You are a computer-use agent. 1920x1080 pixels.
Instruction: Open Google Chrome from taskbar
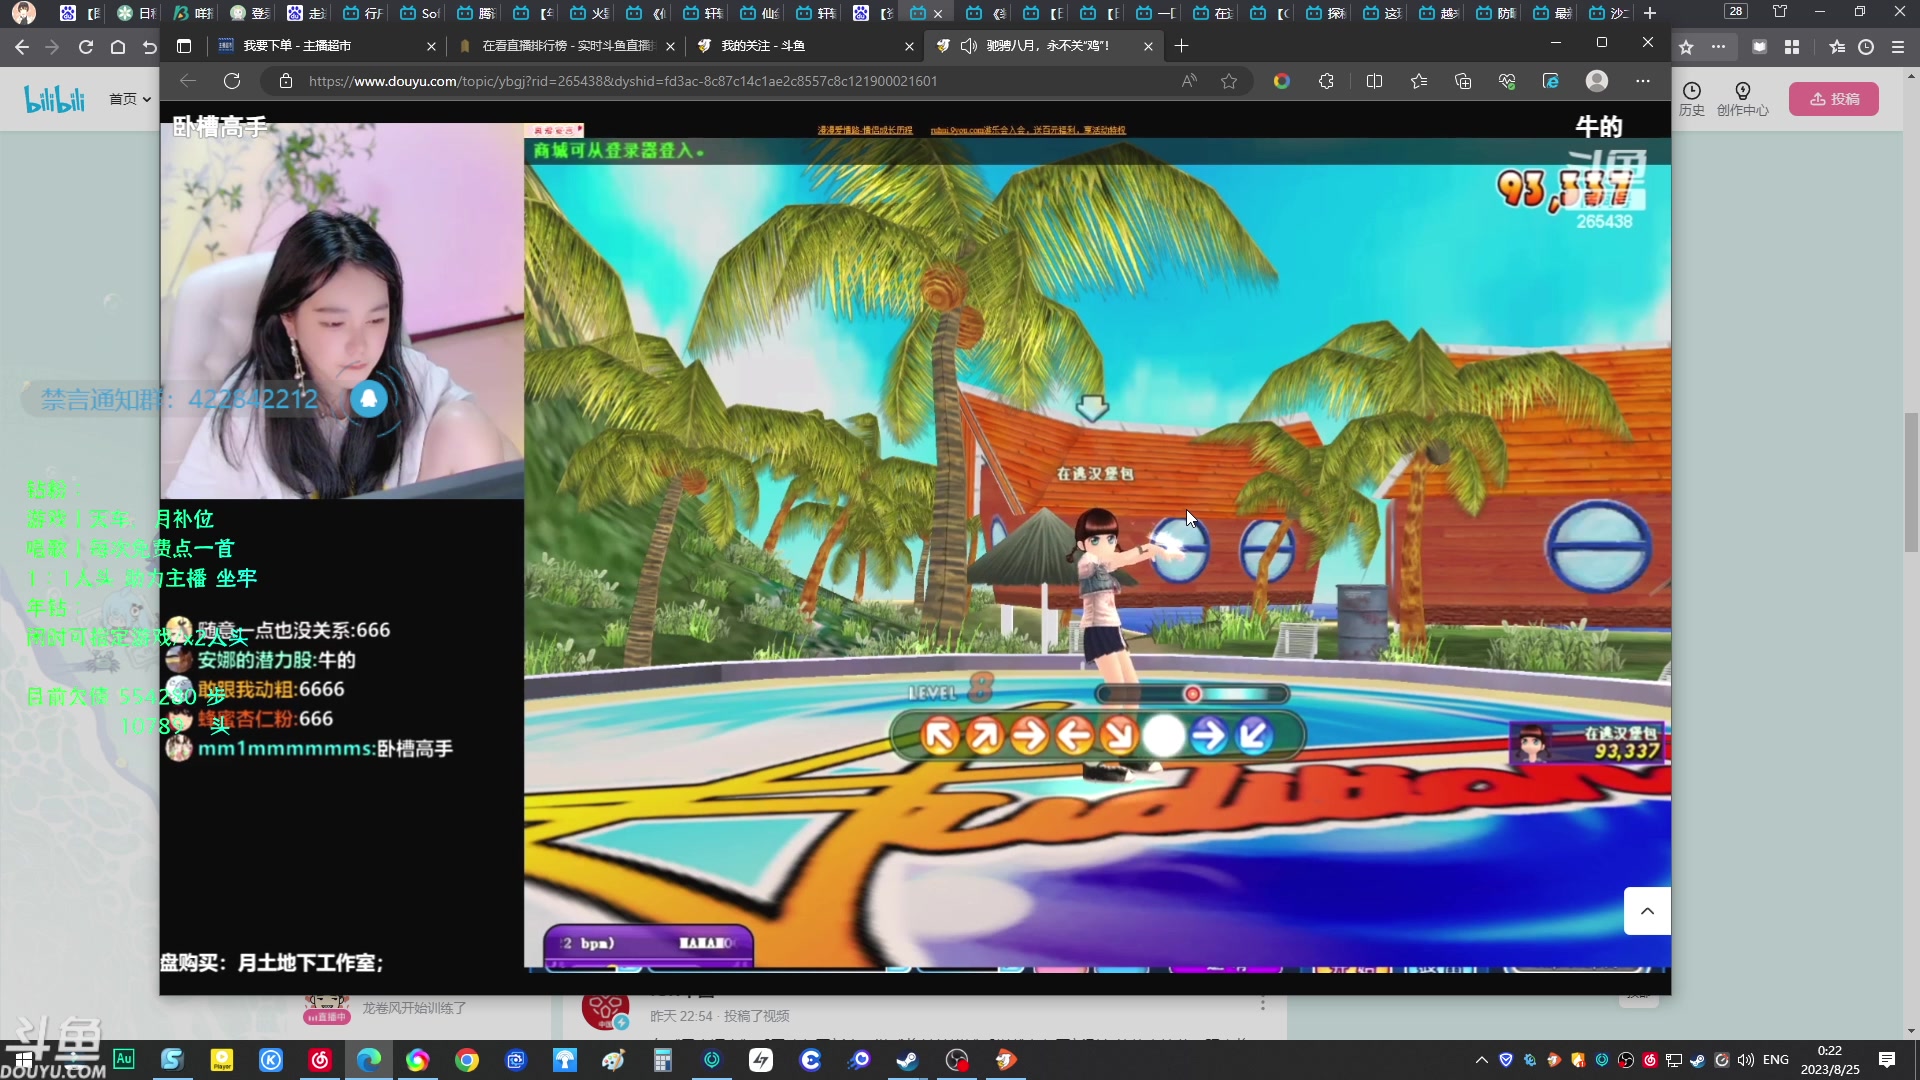(467, 1060)
